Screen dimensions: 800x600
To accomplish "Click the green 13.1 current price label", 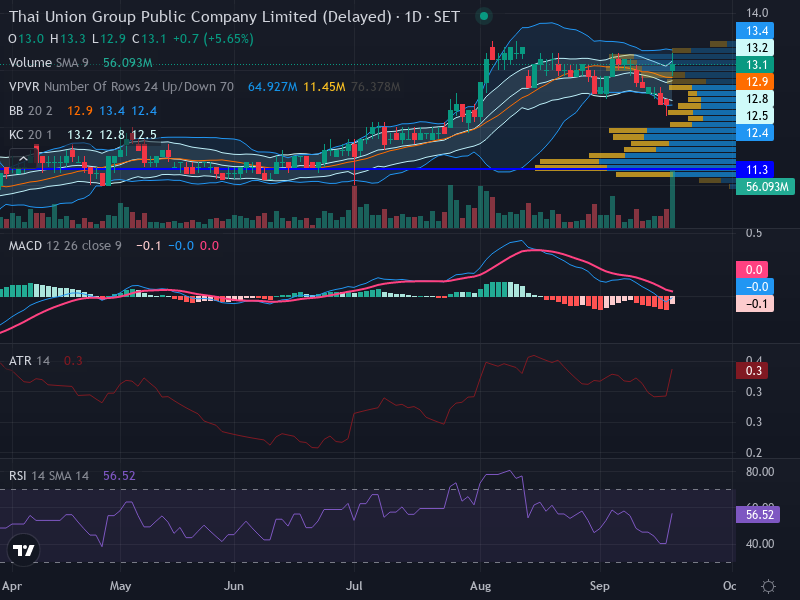I will coord(755,65).
